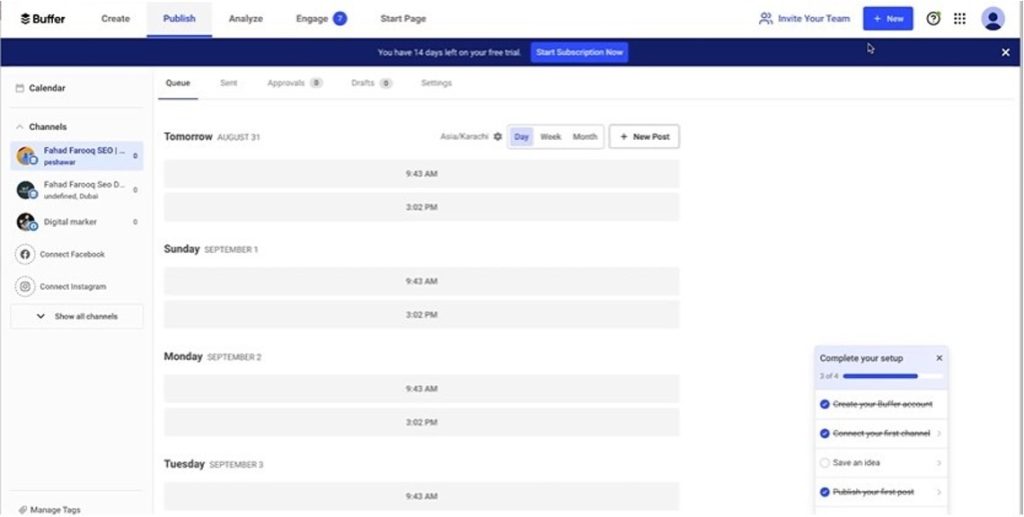Open the Create tab
Screen dimensions: 1024x517
coord(116,19)
